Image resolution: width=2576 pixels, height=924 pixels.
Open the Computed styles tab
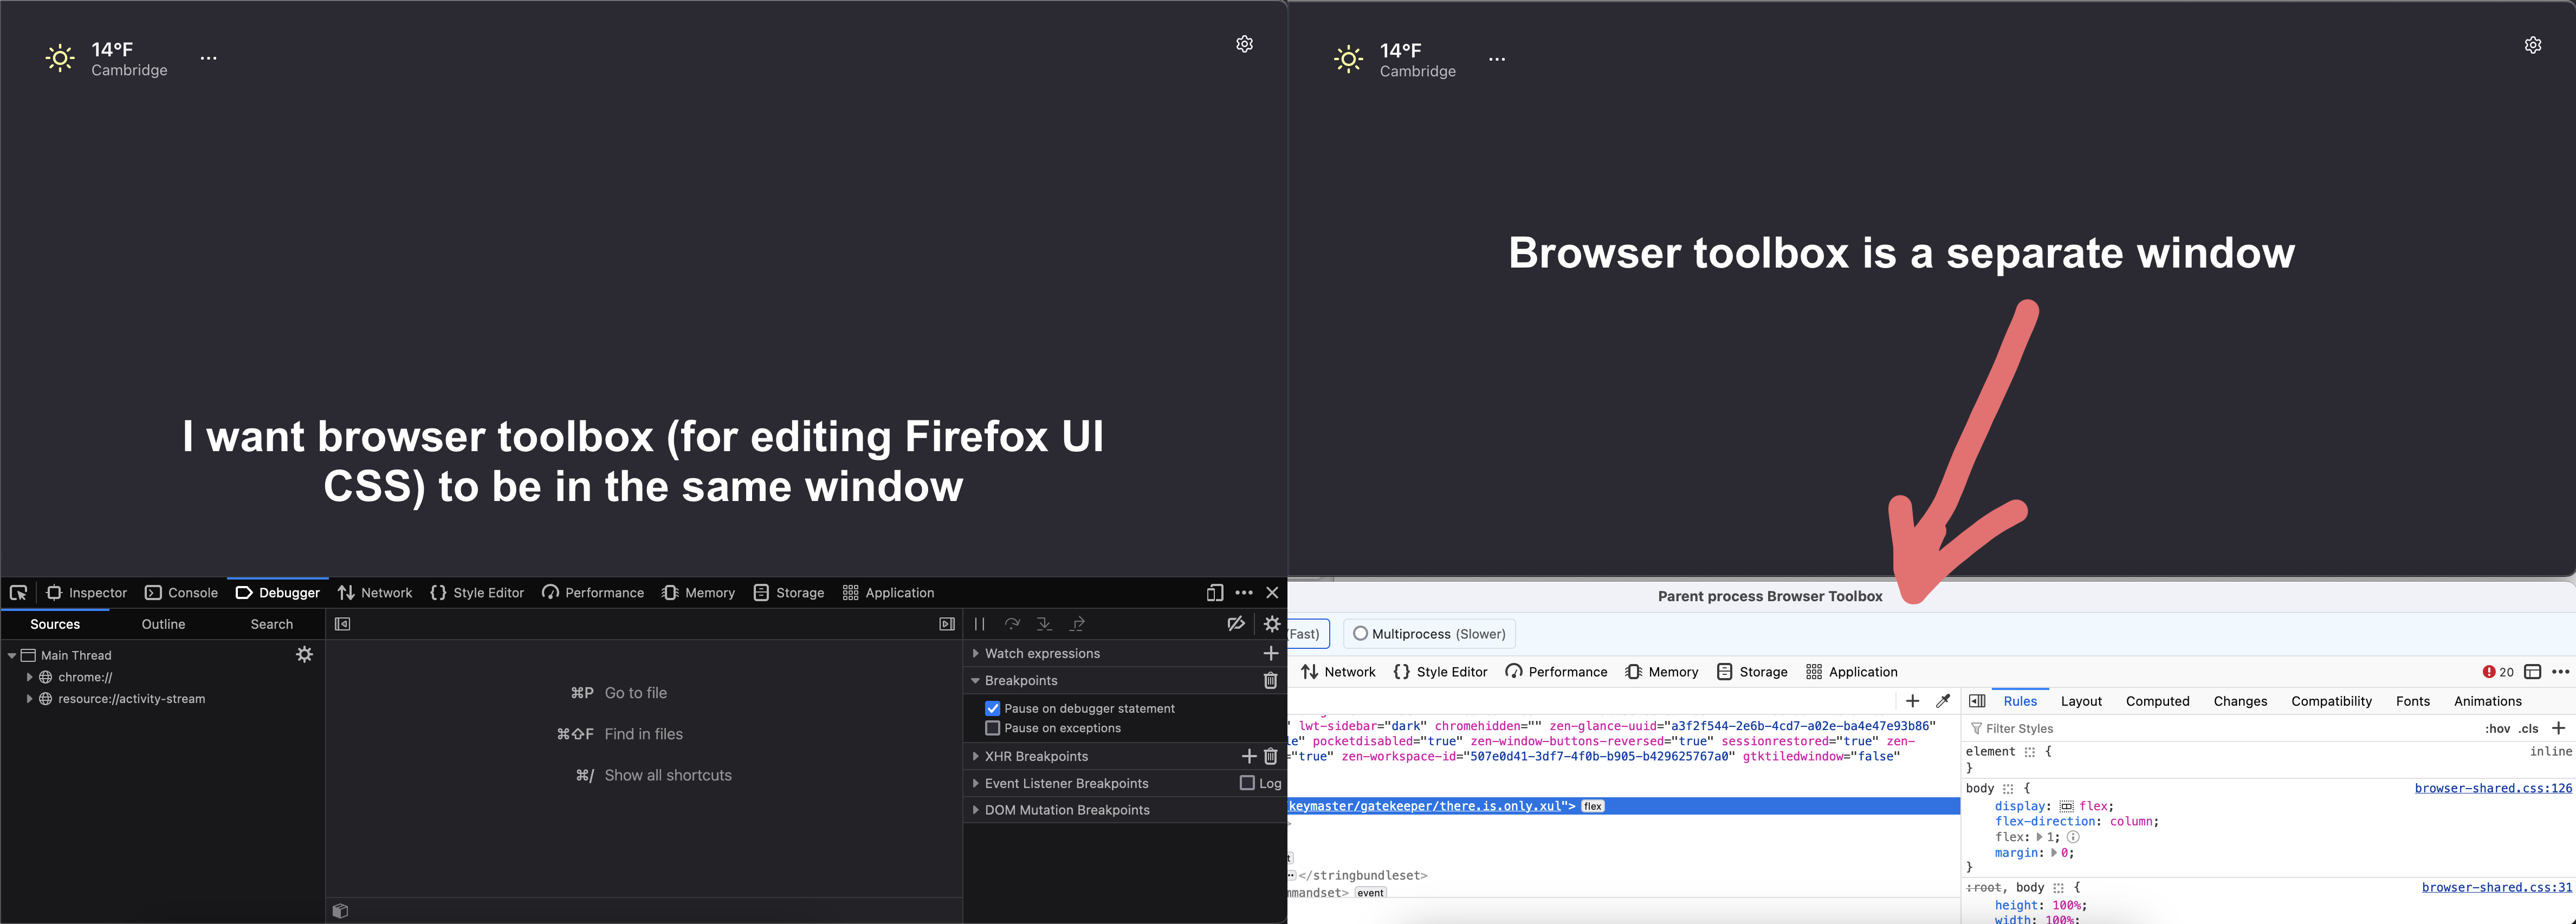pos(2157,701)
